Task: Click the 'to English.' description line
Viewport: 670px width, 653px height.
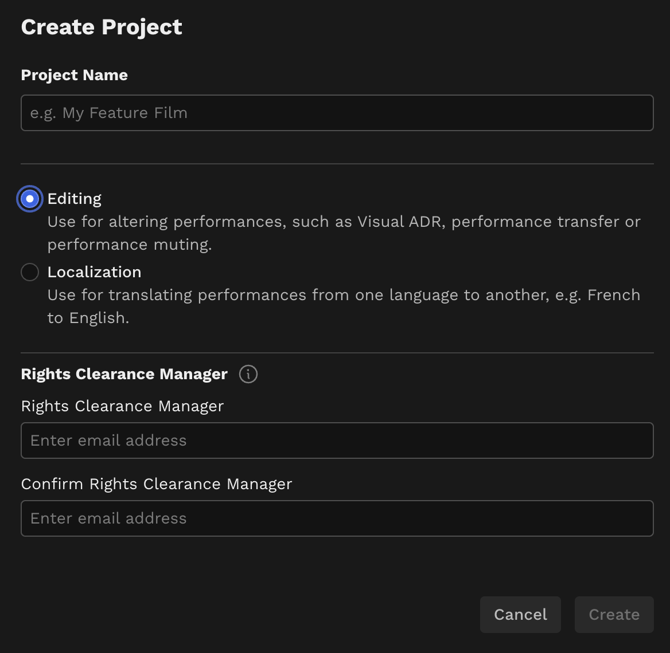Action: (x=88, y=318)
